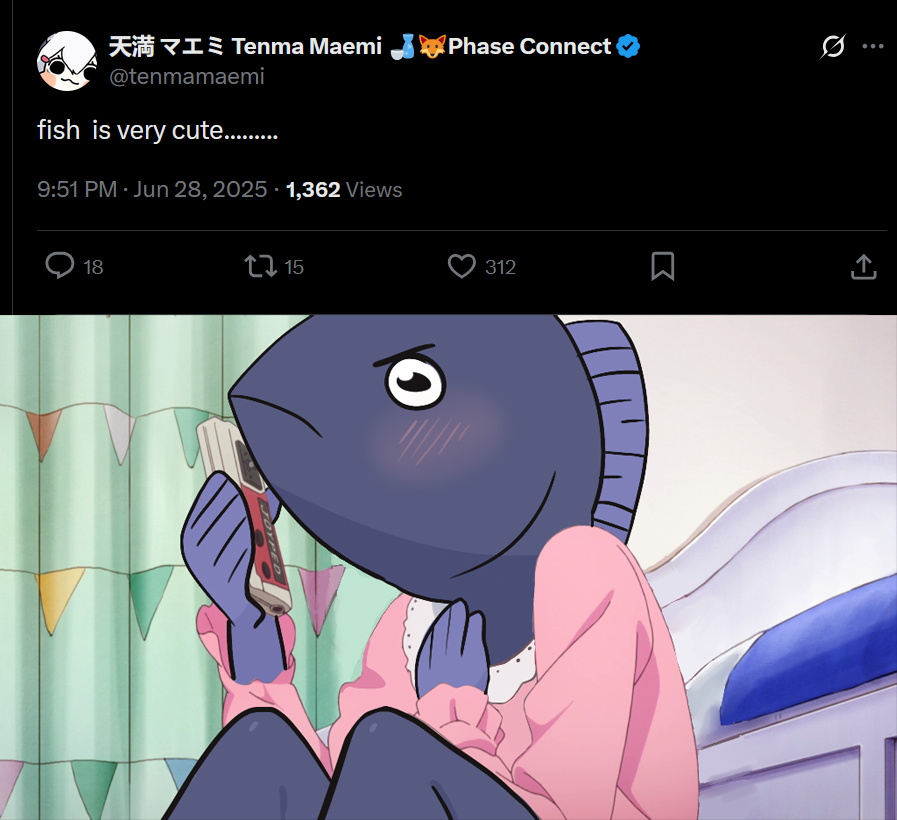
Task: Open the fish character image attachment
Action: (448, 567)
